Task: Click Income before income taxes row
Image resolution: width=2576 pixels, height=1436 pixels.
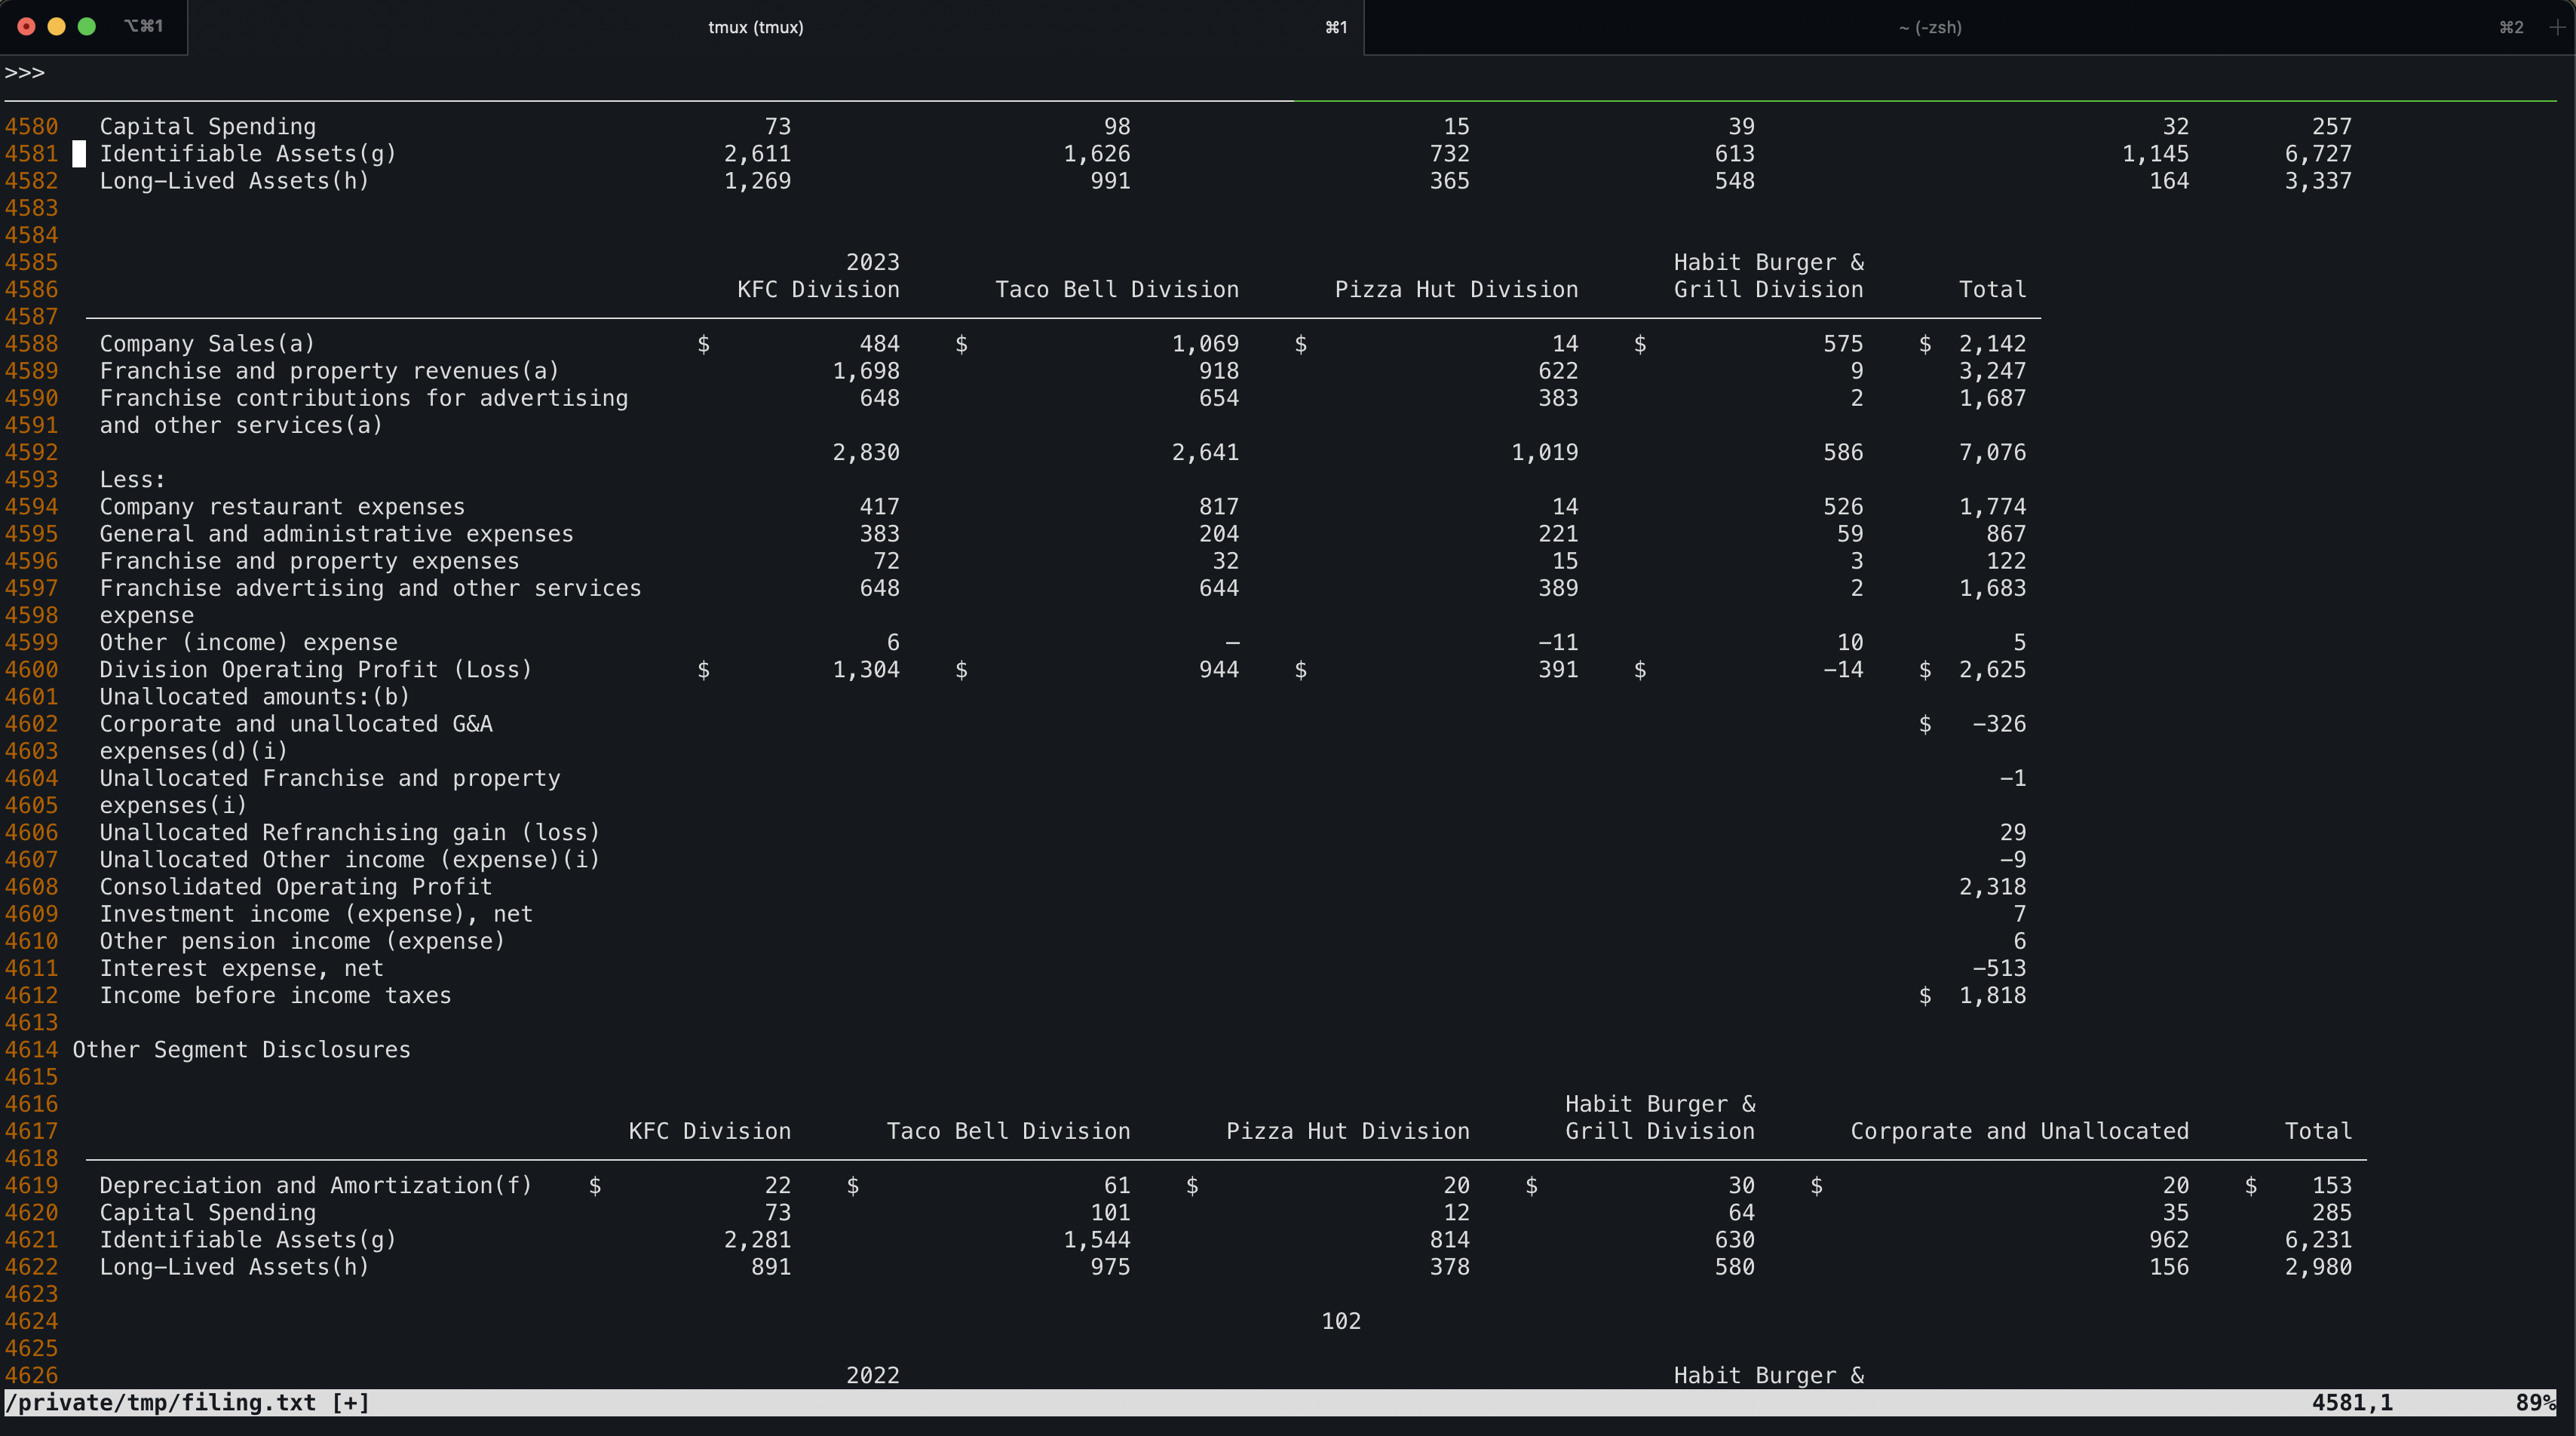Action: 275,996
